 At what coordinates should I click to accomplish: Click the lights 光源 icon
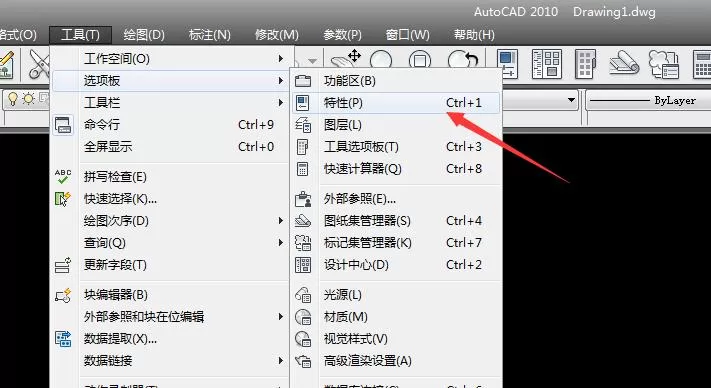(303, 295)
